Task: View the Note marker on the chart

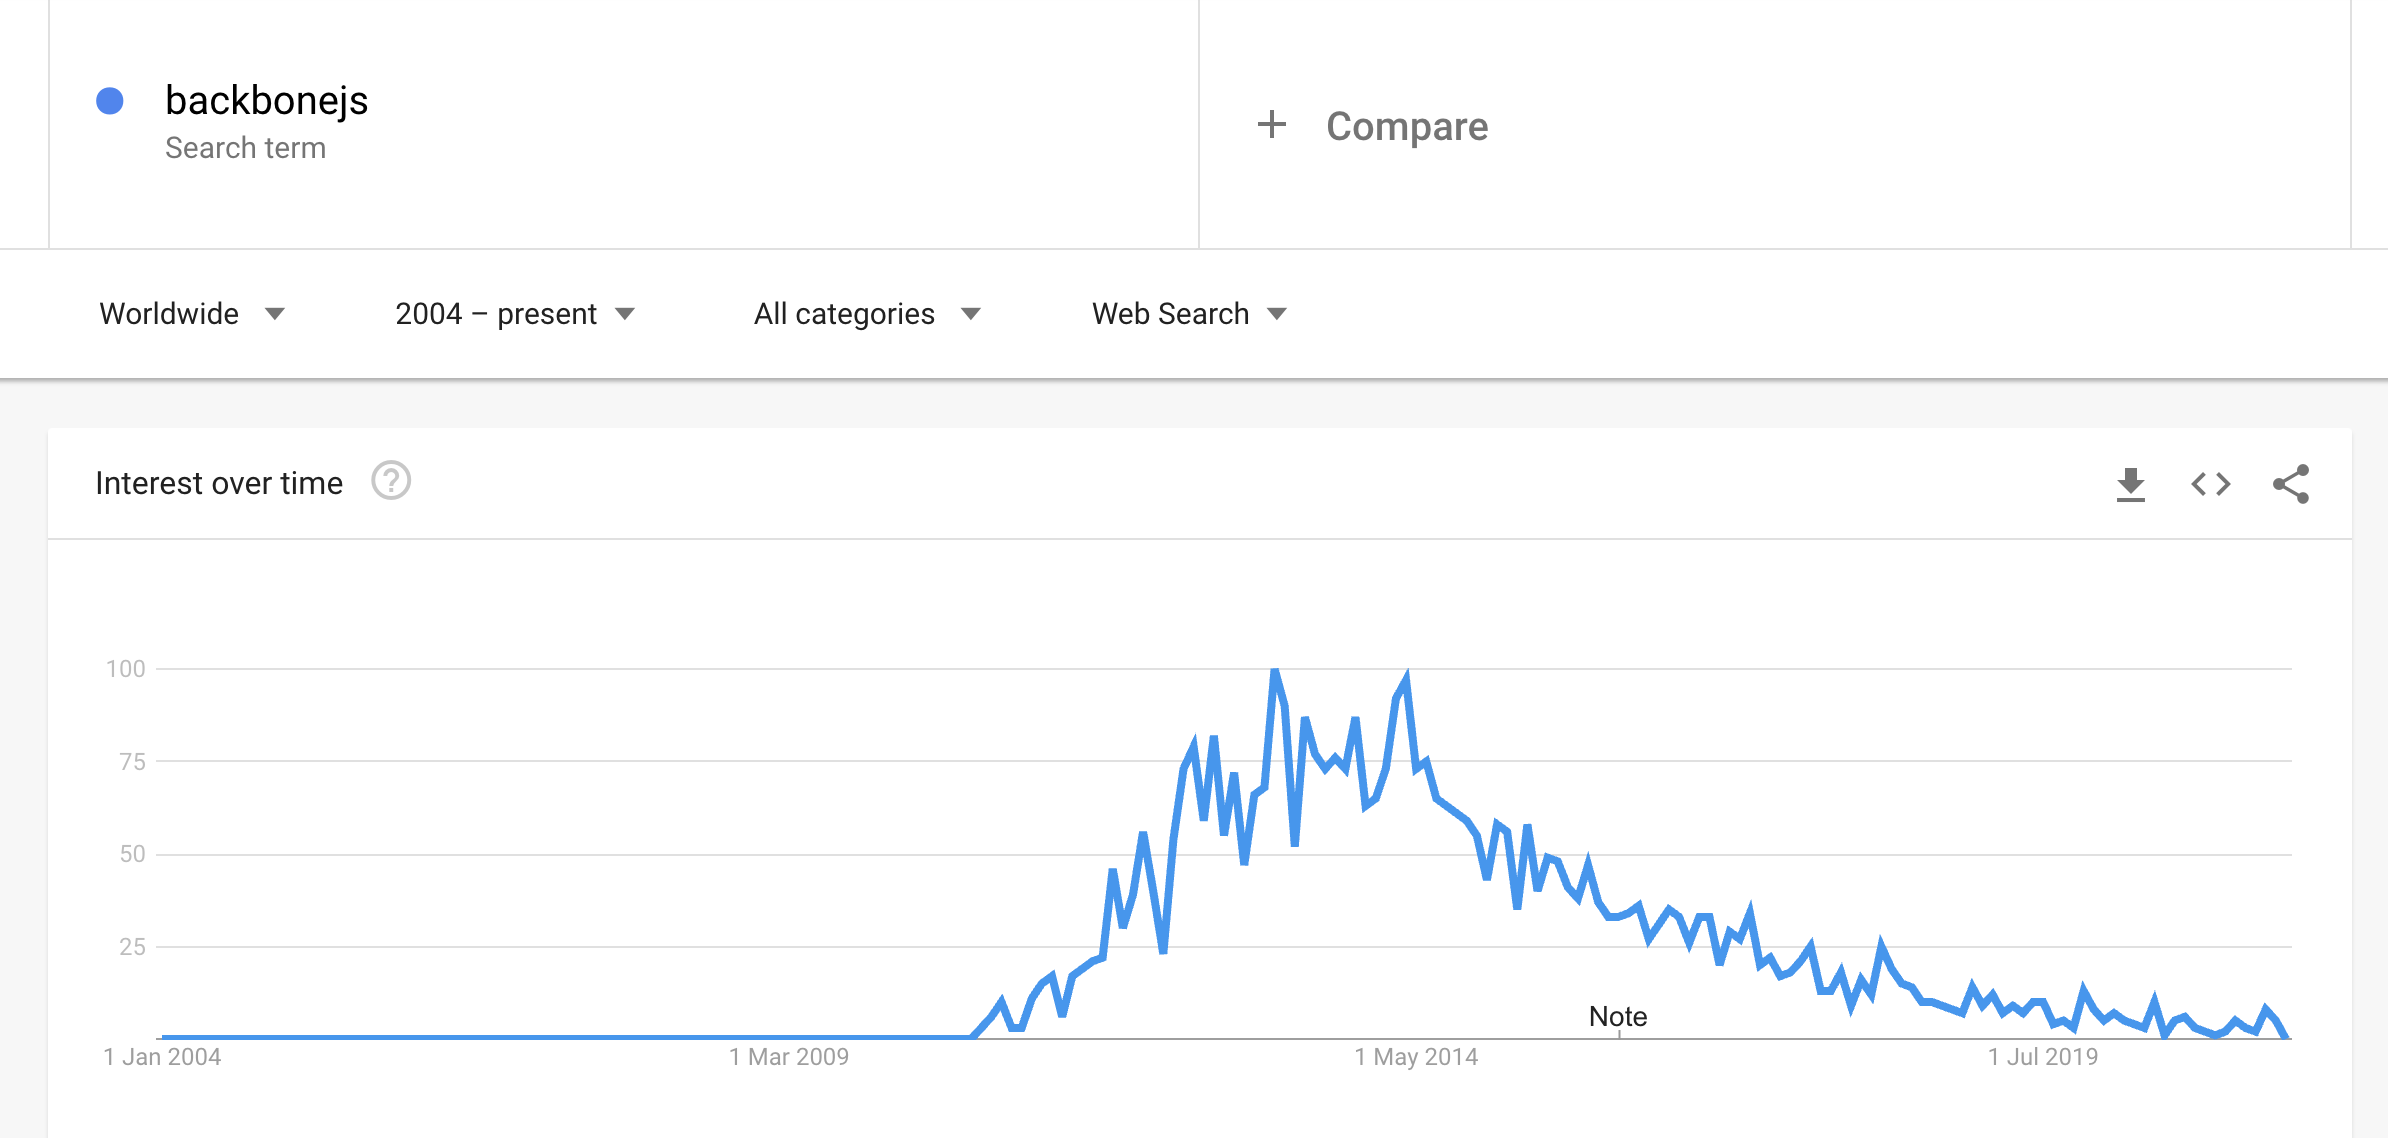Action: click(1618, 1017)
